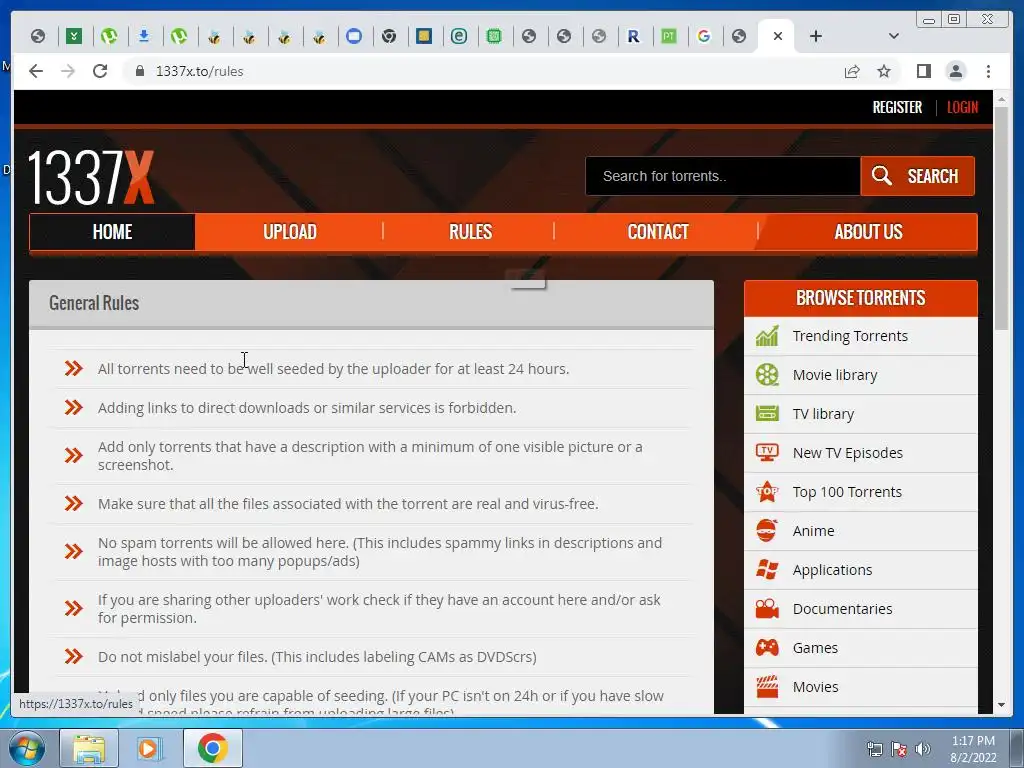1024x768 pixels.
Task: Open the ABOUT US menu item
Action: pyautogui.click(x=868, y=232)
